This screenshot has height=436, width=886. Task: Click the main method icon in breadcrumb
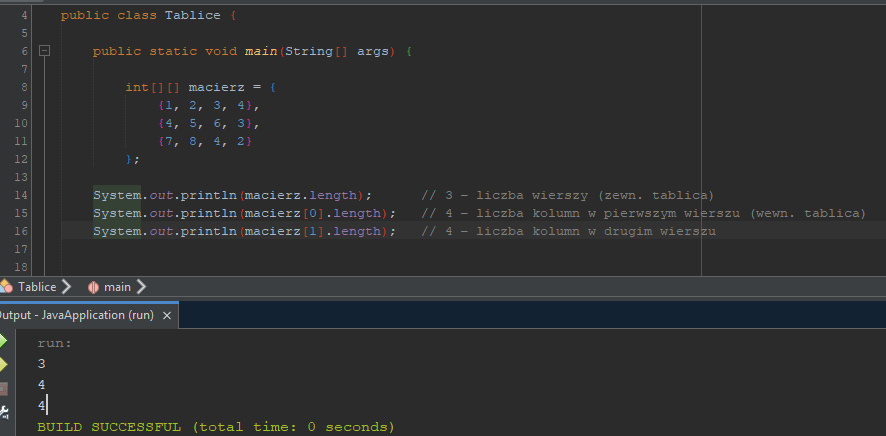click(x=93, y=287)
